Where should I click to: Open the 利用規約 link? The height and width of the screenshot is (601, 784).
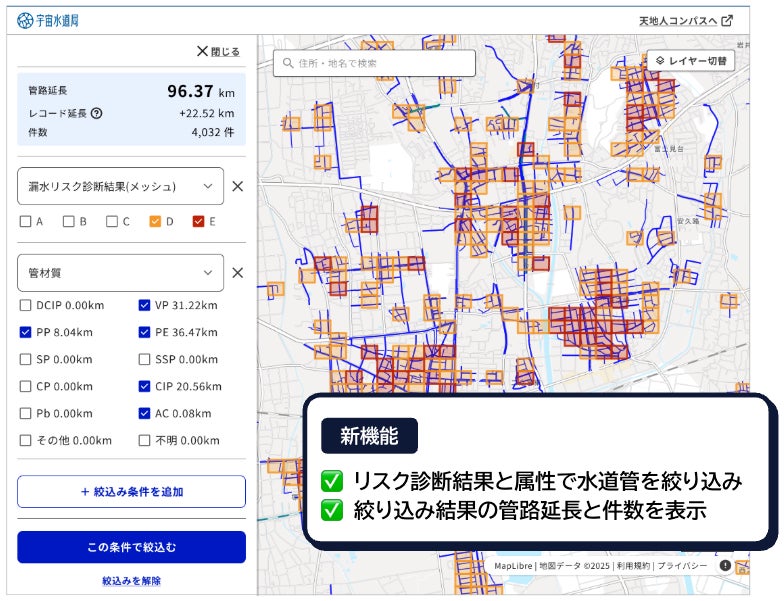pyautogui.click(x=633, y=566)
